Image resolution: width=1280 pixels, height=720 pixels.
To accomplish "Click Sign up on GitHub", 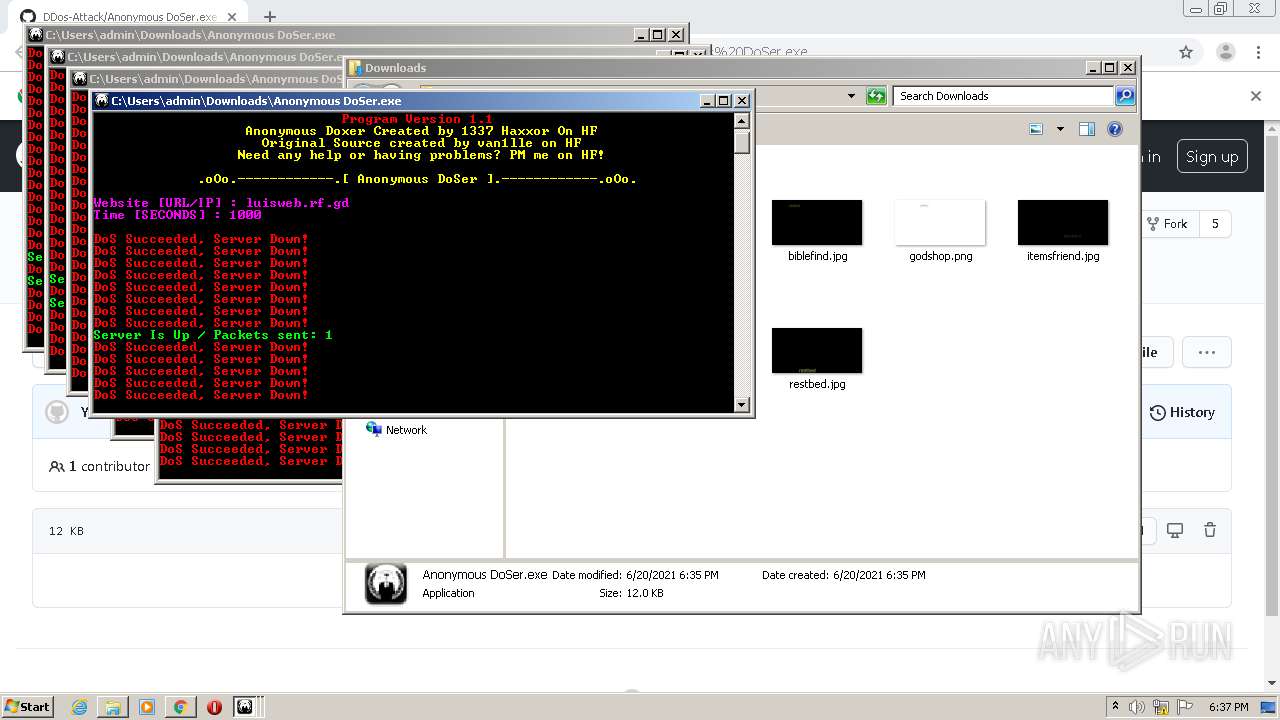I will [1212, 157].
